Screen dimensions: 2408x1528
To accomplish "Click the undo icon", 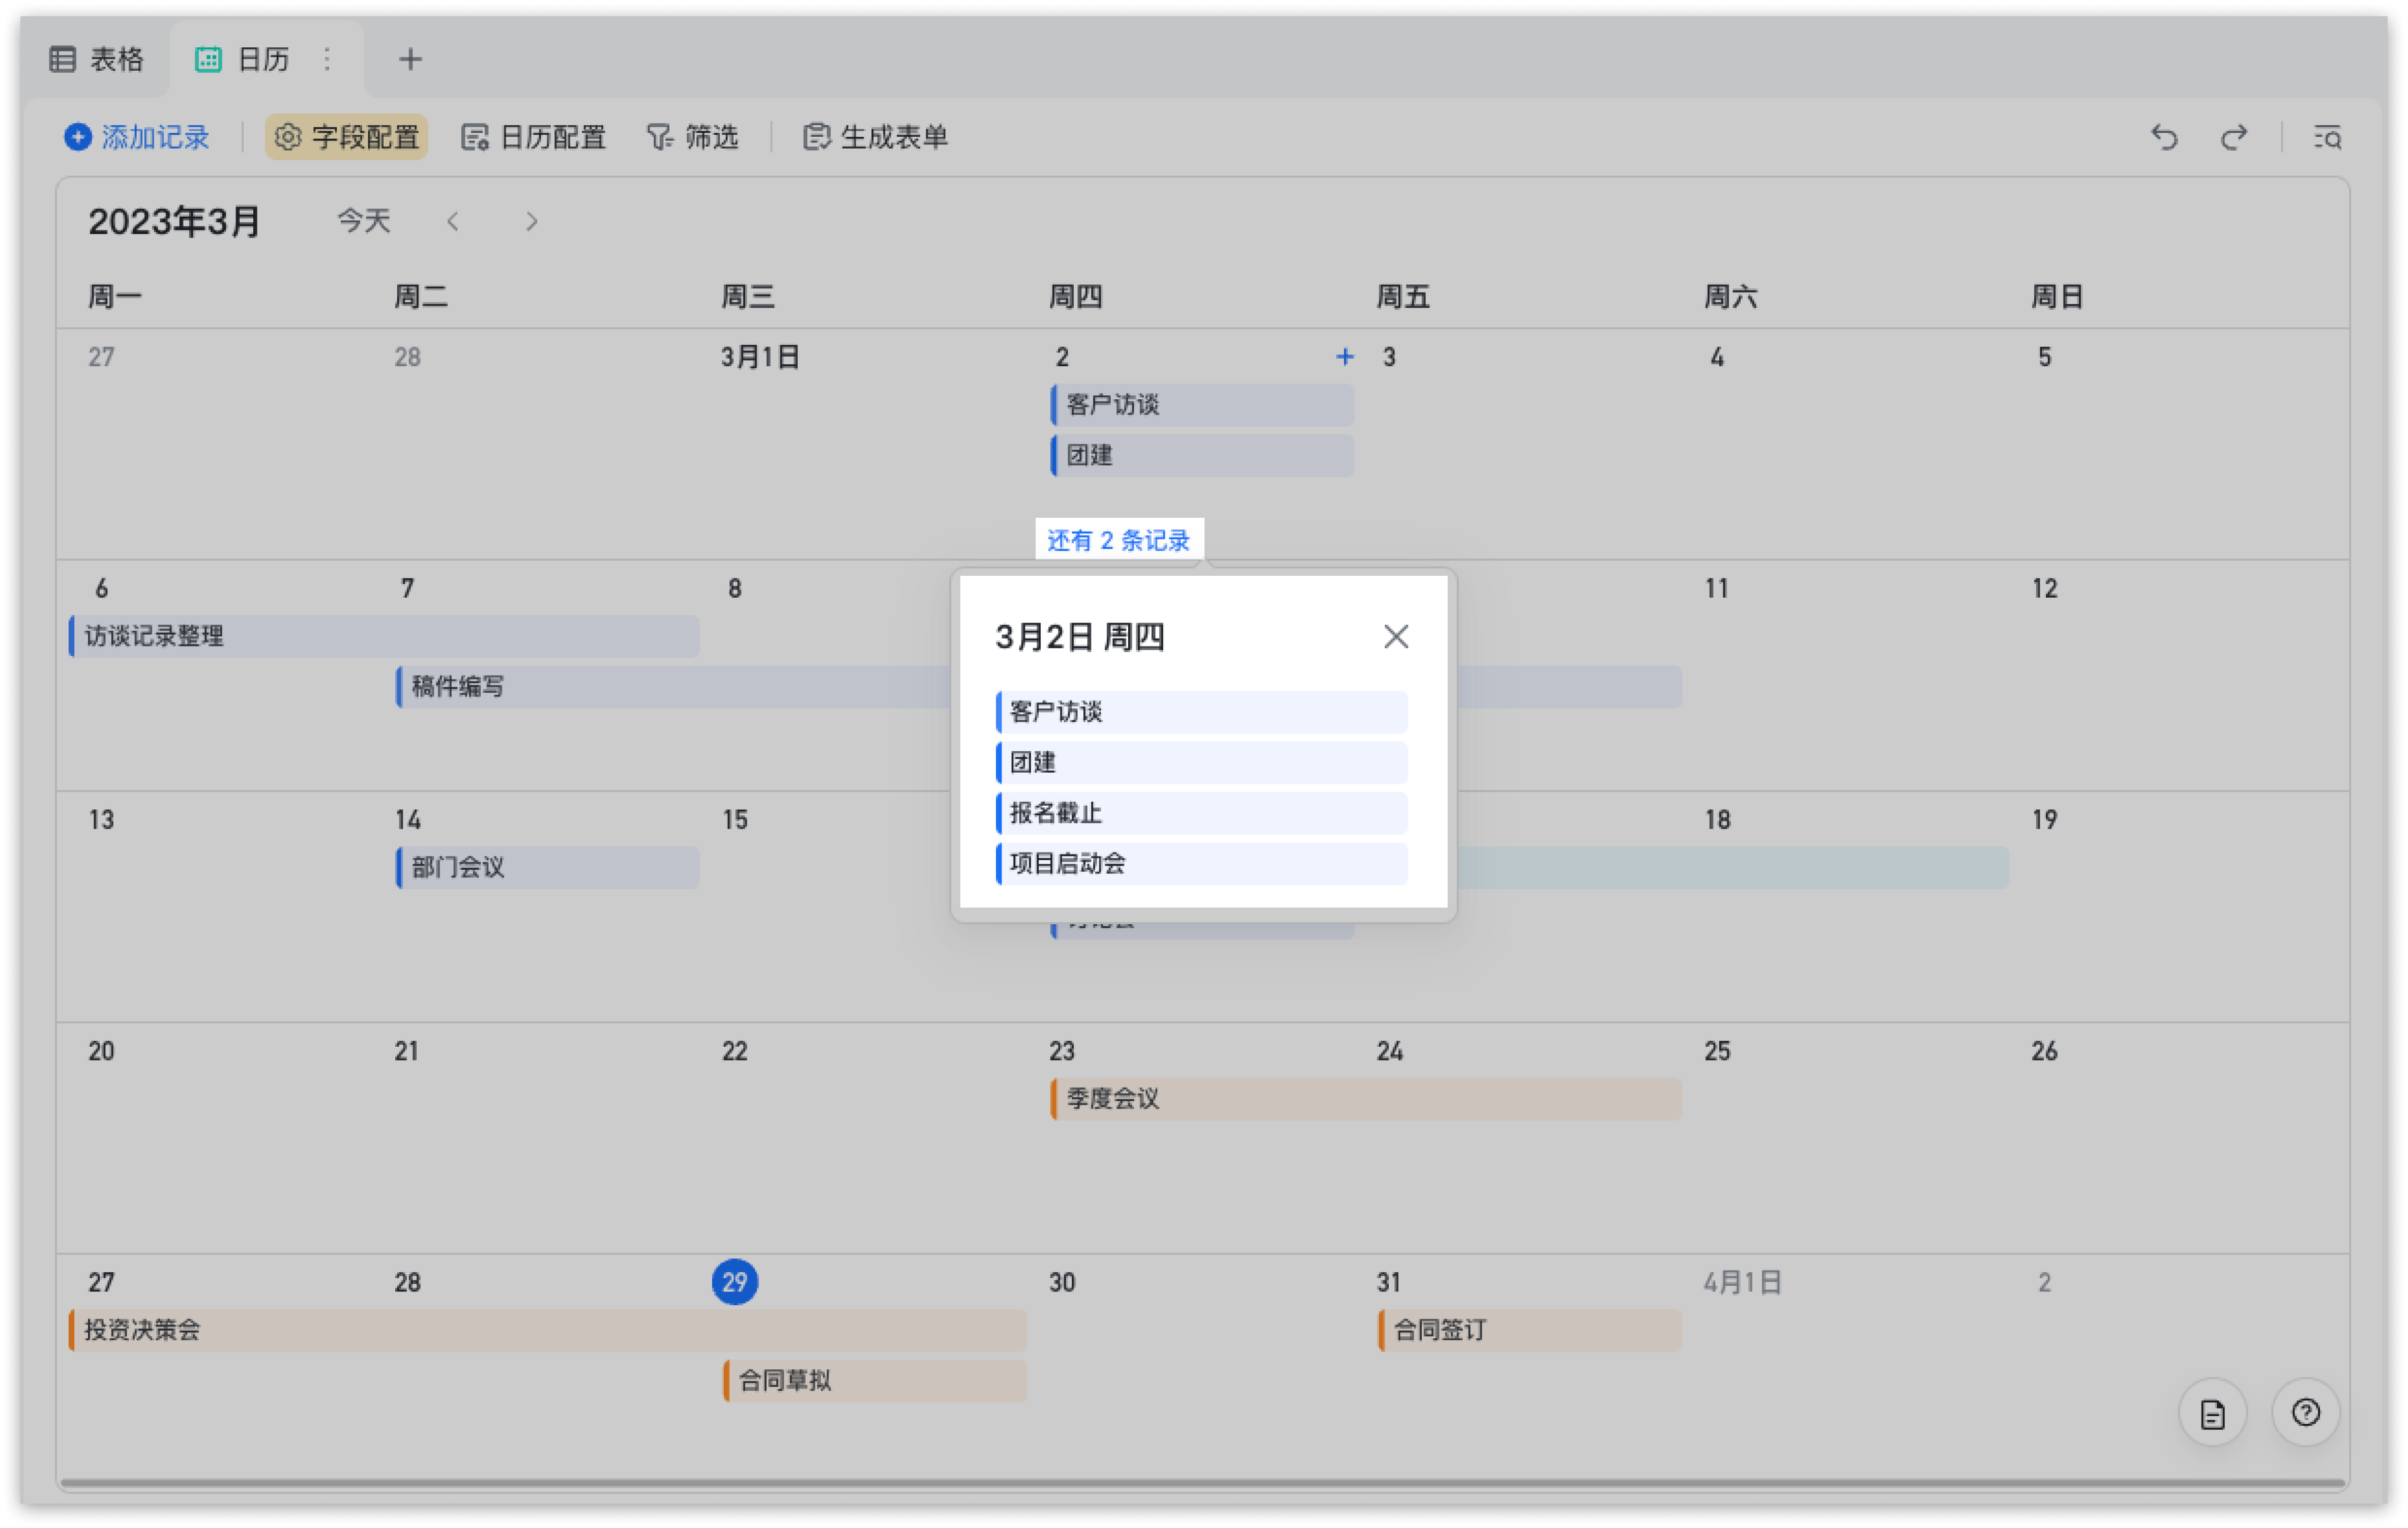I will pyautogui.click(x=2164, y=137).
